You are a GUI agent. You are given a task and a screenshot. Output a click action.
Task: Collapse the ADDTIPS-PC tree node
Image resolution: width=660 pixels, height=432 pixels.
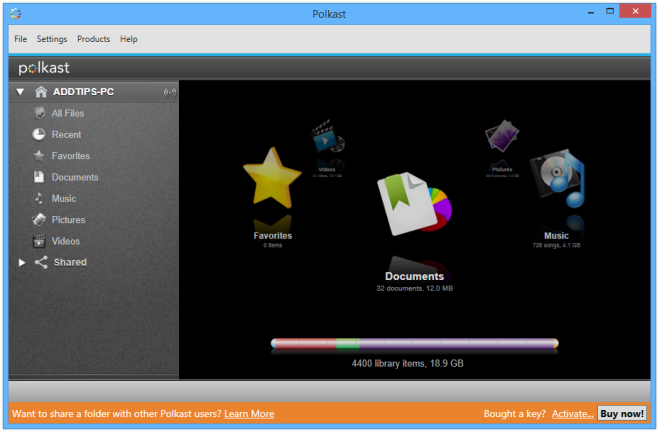click(20, 92)
